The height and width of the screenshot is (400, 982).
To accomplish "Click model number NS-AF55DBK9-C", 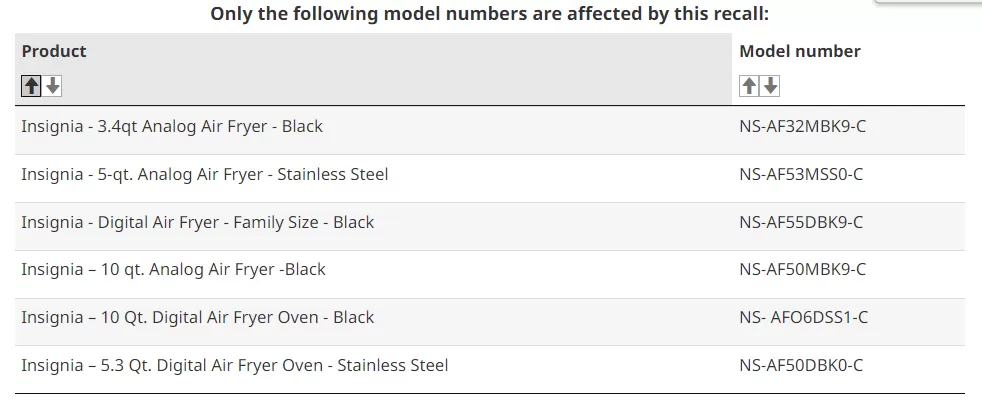I will pyautogui.click(x=801, y=222).
